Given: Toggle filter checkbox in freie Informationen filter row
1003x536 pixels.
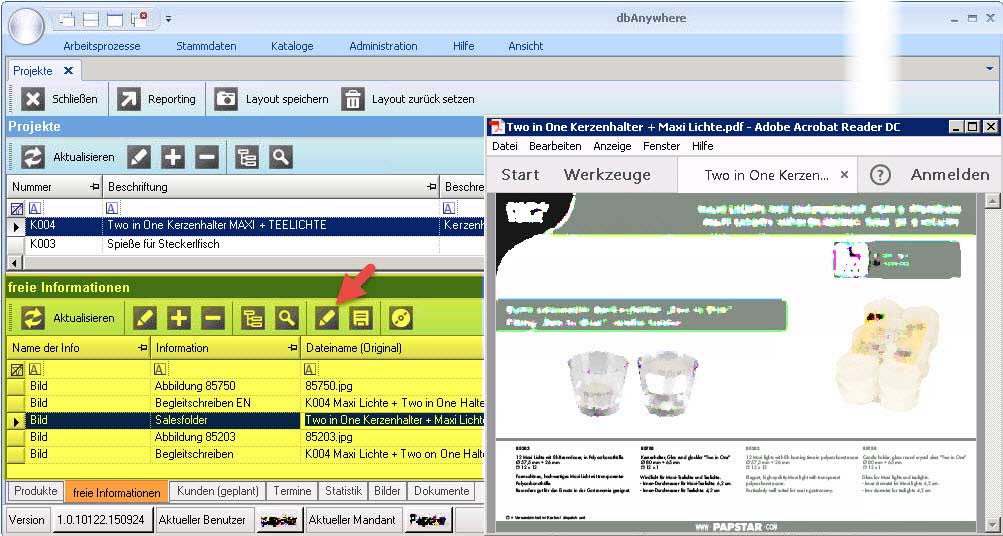Looking at the screenshot, I should pyautogui.click(x=16, y=369).
